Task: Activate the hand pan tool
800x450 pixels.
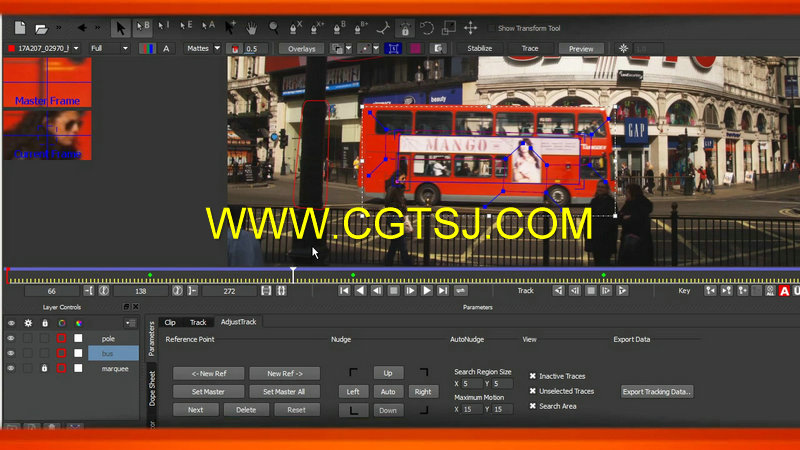Action: tap(252, 28)
